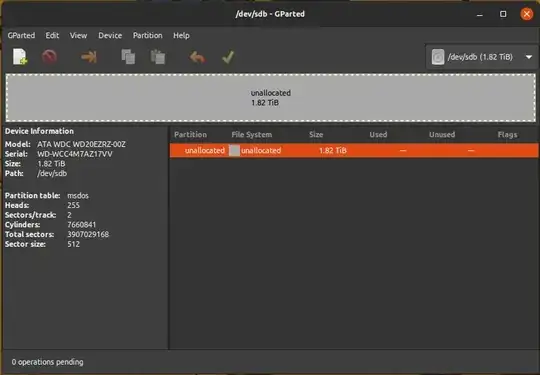The image size is (540, 375).
Task: Click the disk icon in device selector
Action: click(x=438, y=57)
